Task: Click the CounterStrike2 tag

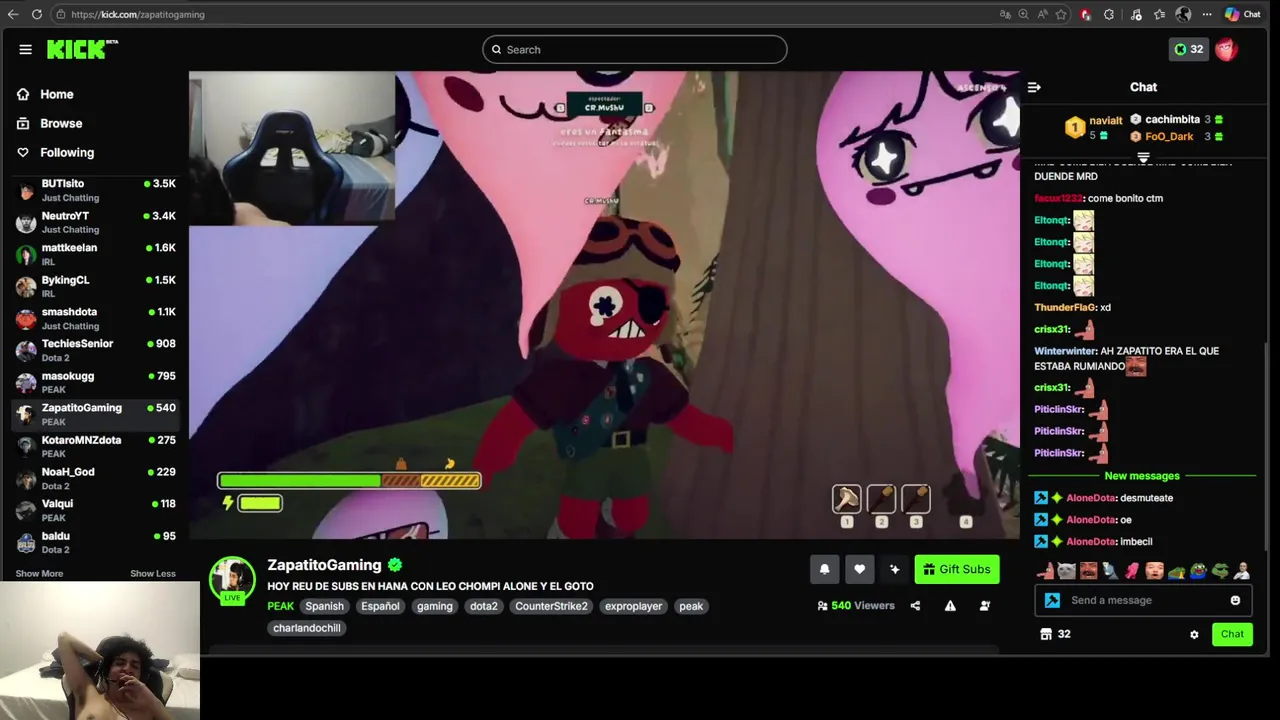Action: [551, 606]
